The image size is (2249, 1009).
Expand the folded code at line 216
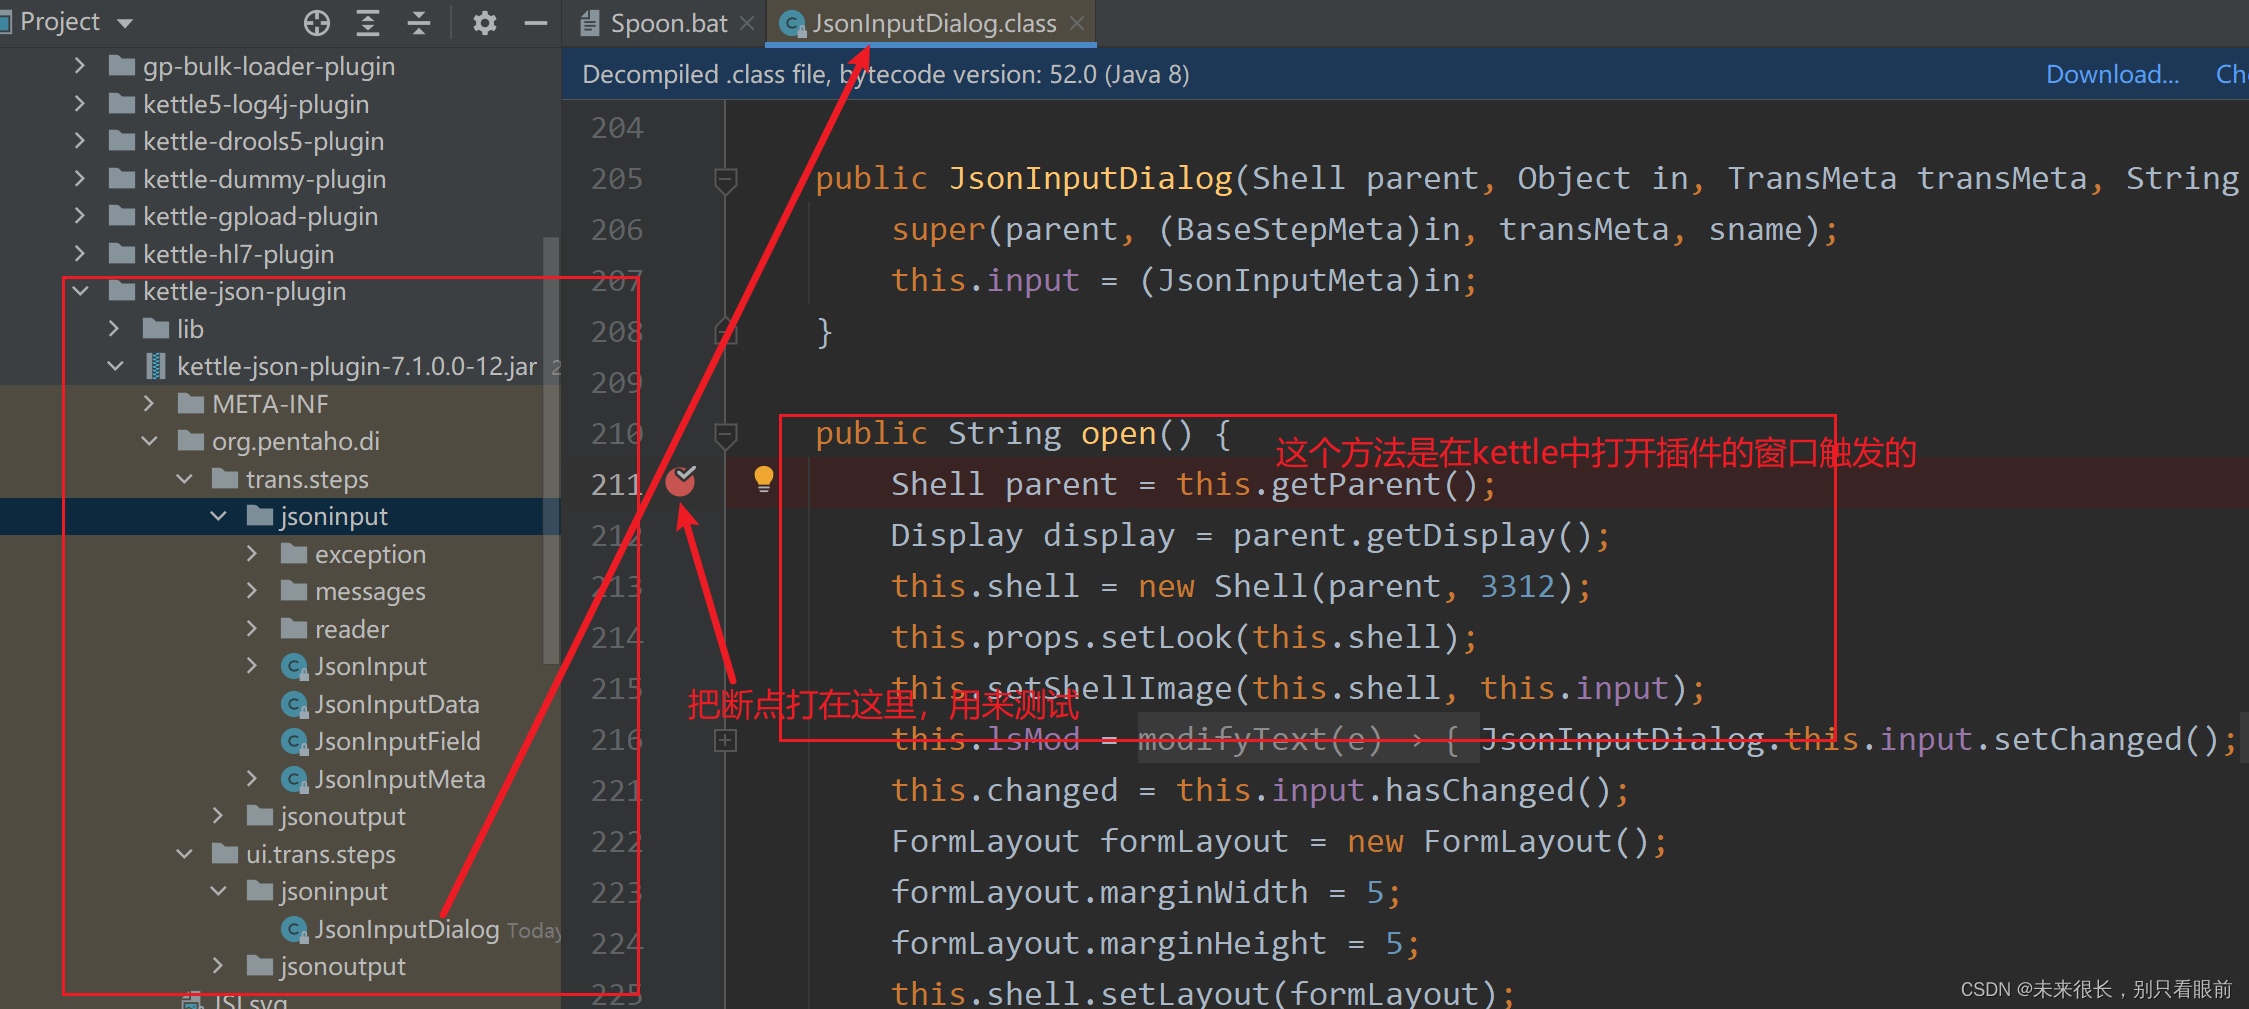[726, 740]
